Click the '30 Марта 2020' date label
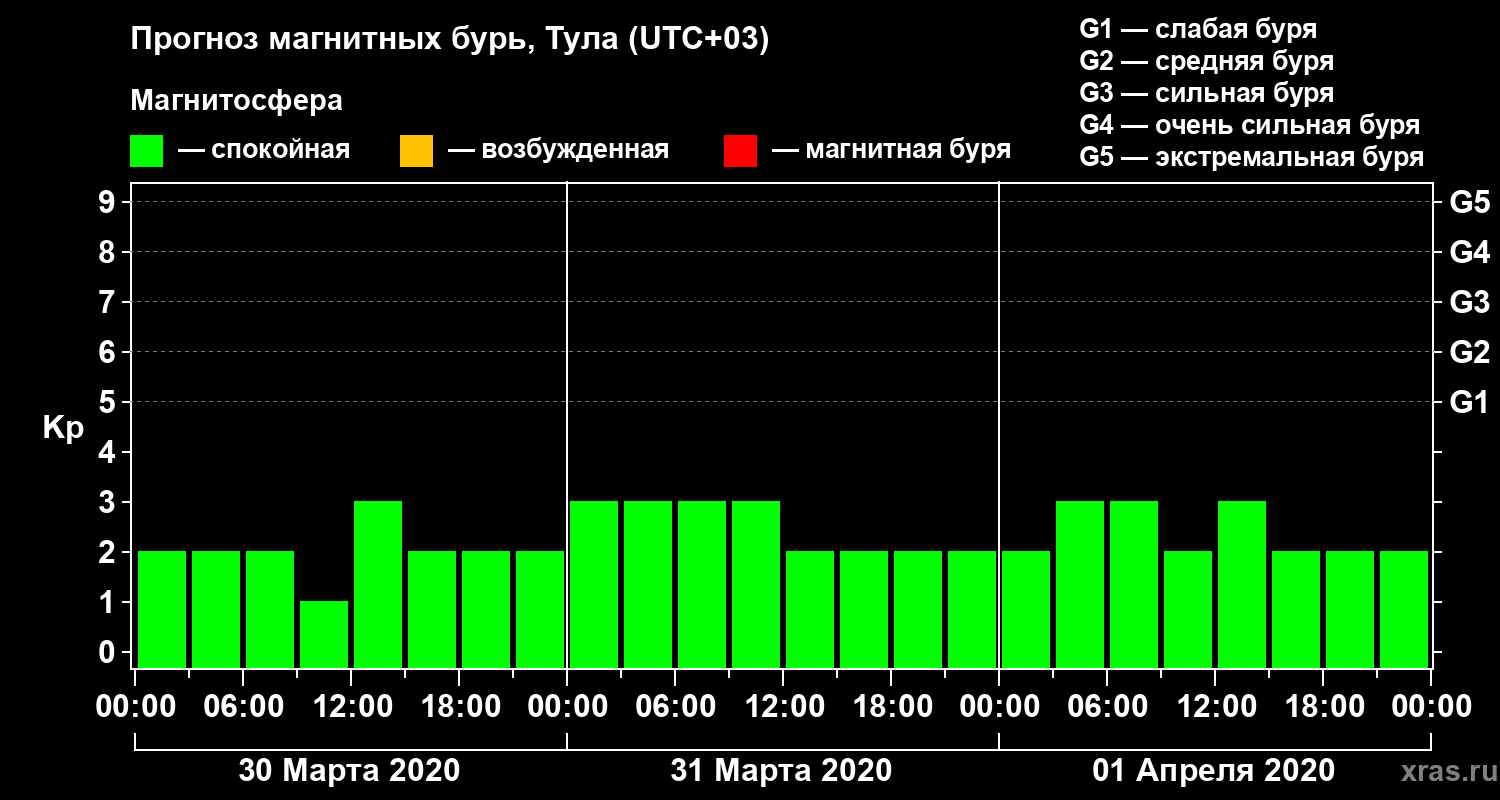The image size is (1500, 800). coord(349,771)
